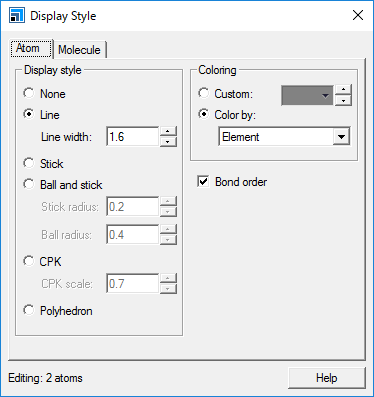
Task: Close the Display Style dialog
Action: [x=358, y=15]
